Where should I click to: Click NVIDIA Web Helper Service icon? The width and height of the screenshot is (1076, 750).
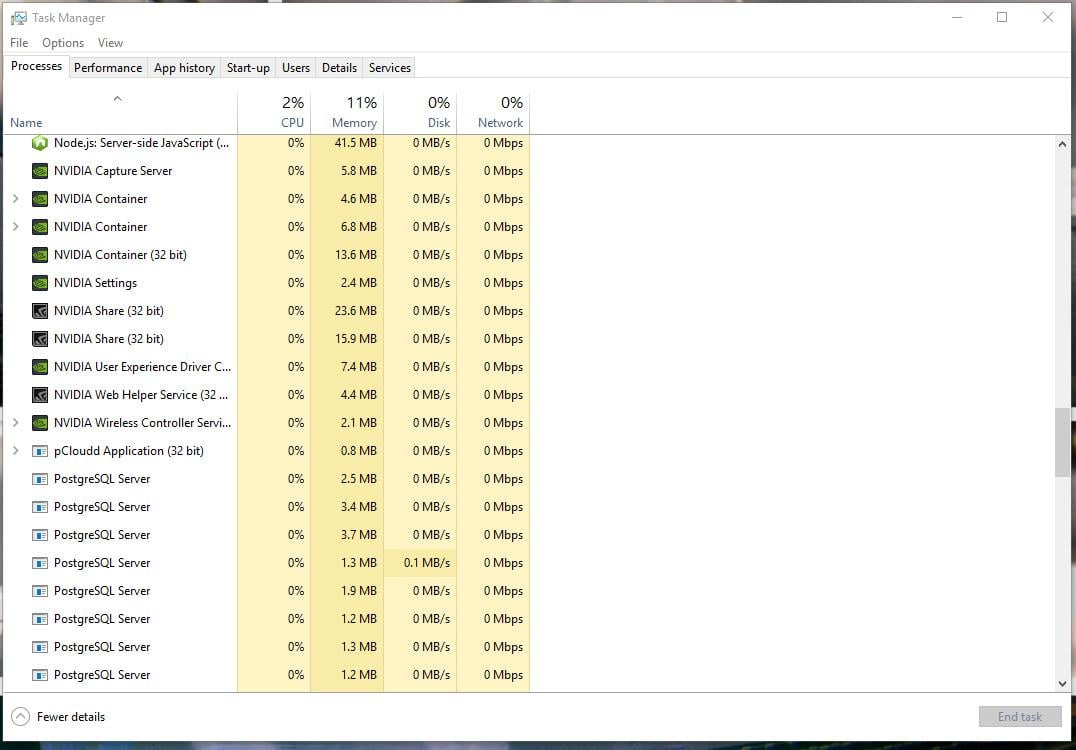coord(40,395)
